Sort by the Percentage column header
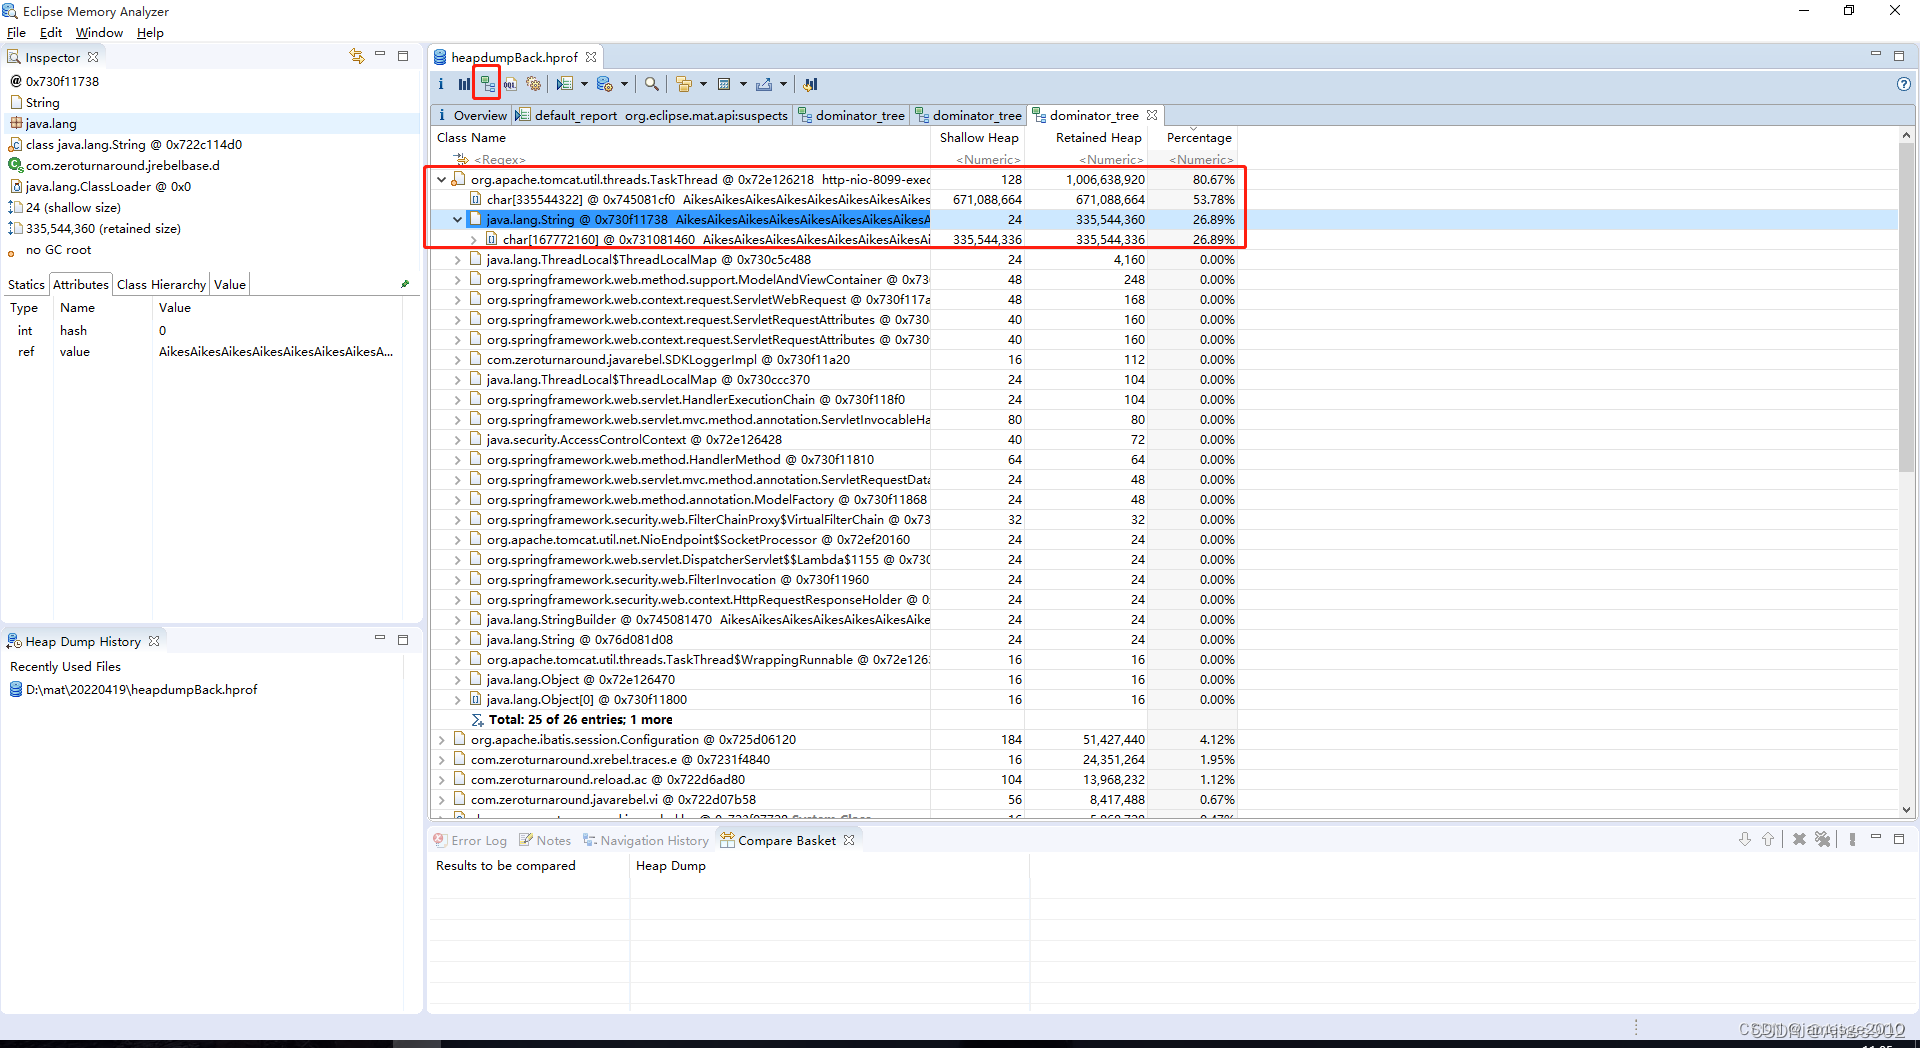Screen dimensions: 1920x1048 pos(1198,138)
